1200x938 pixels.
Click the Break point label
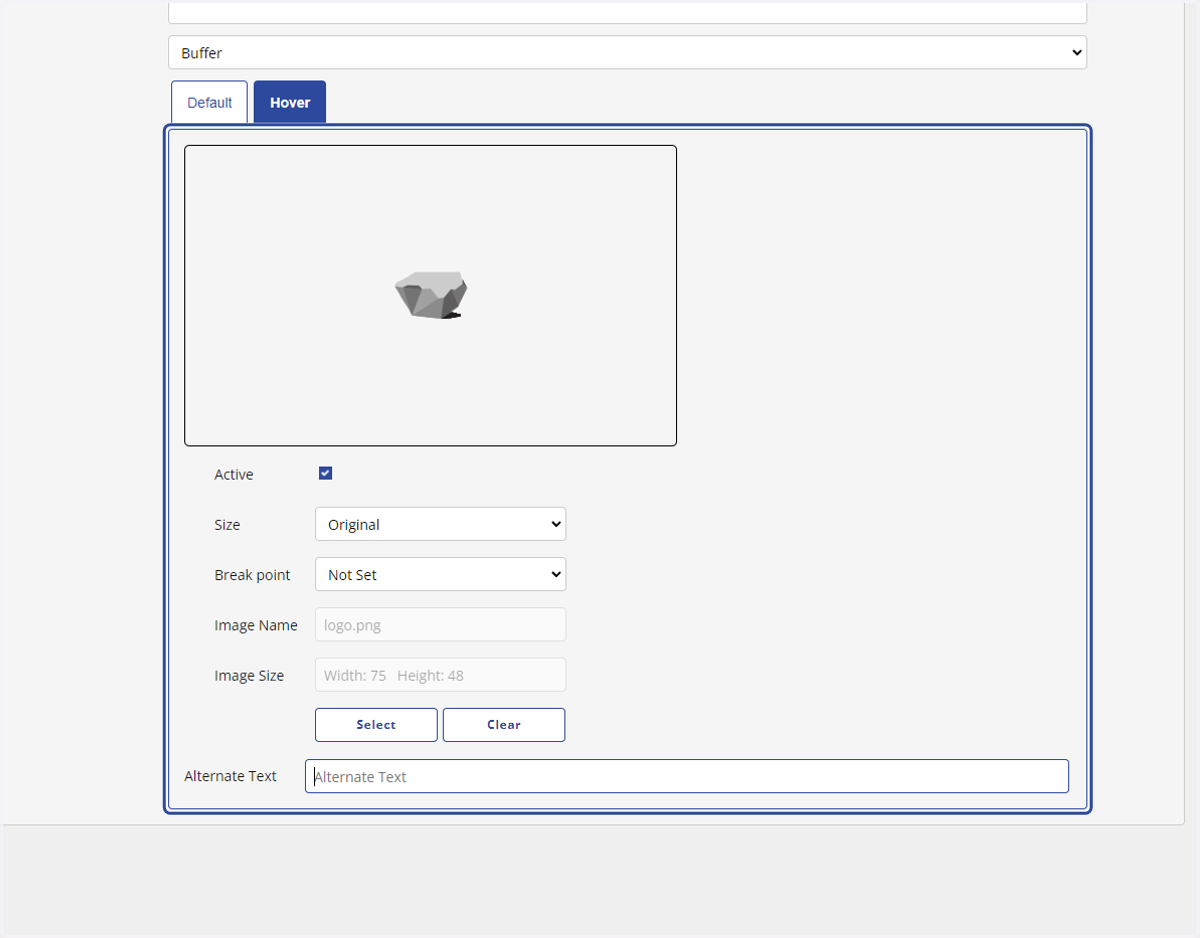(x=252, y=575)
